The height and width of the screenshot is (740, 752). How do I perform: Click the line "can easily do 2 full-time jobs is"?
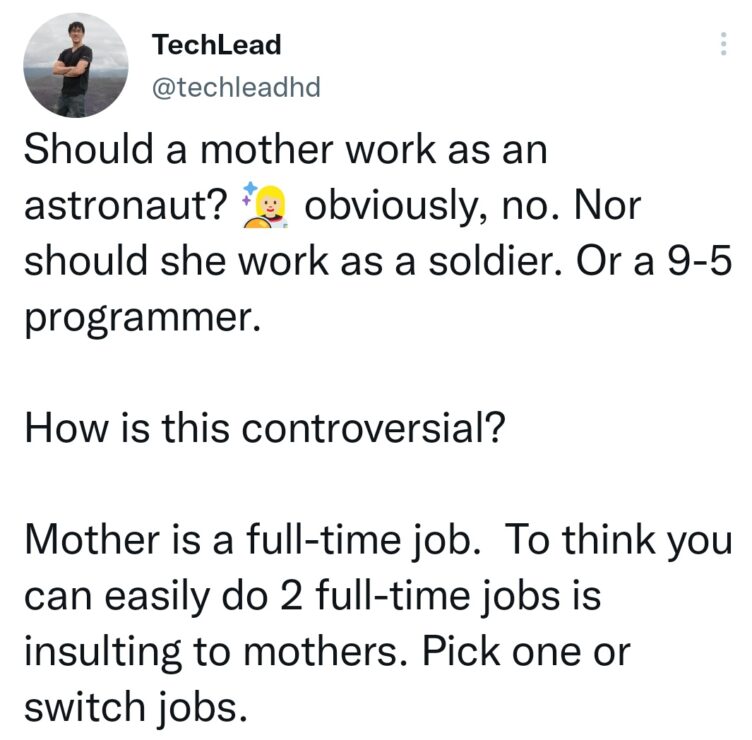(312, 597)
